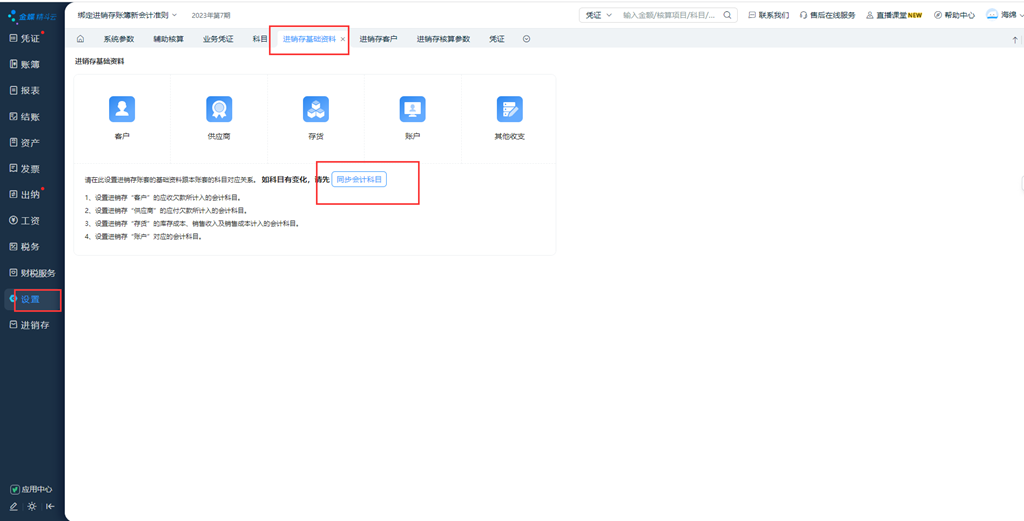Toggle the sun theme icon

pyautogui.click(x=32, y=506)
